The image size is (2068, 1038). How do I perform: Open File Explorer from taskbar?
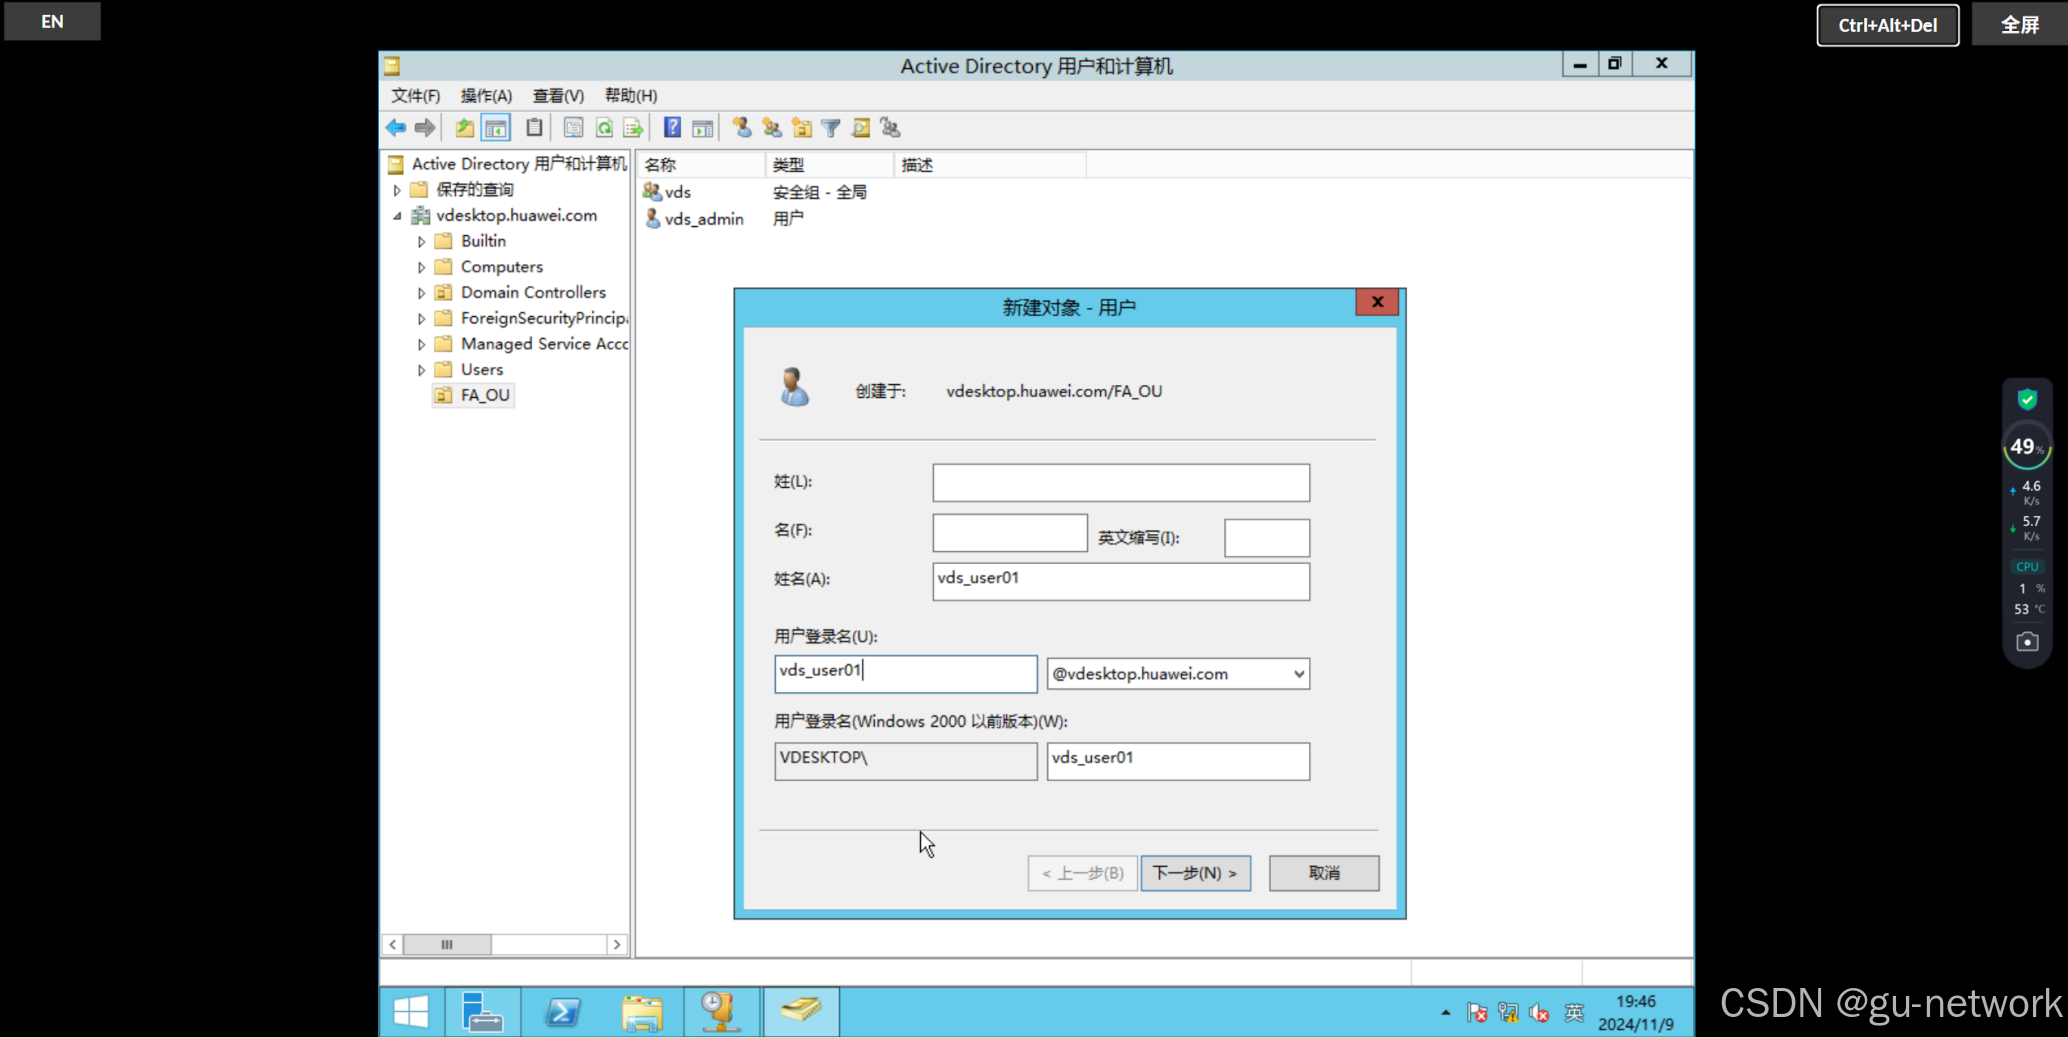point(642,1012)
